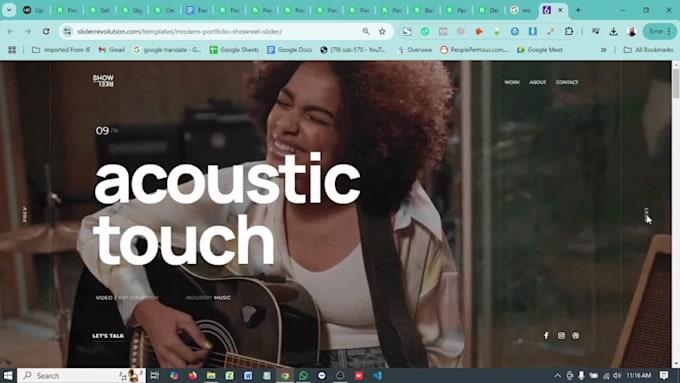
Task: Open Firefox from the taskbar
Action: pyautogui.click(x=193, y=375)
